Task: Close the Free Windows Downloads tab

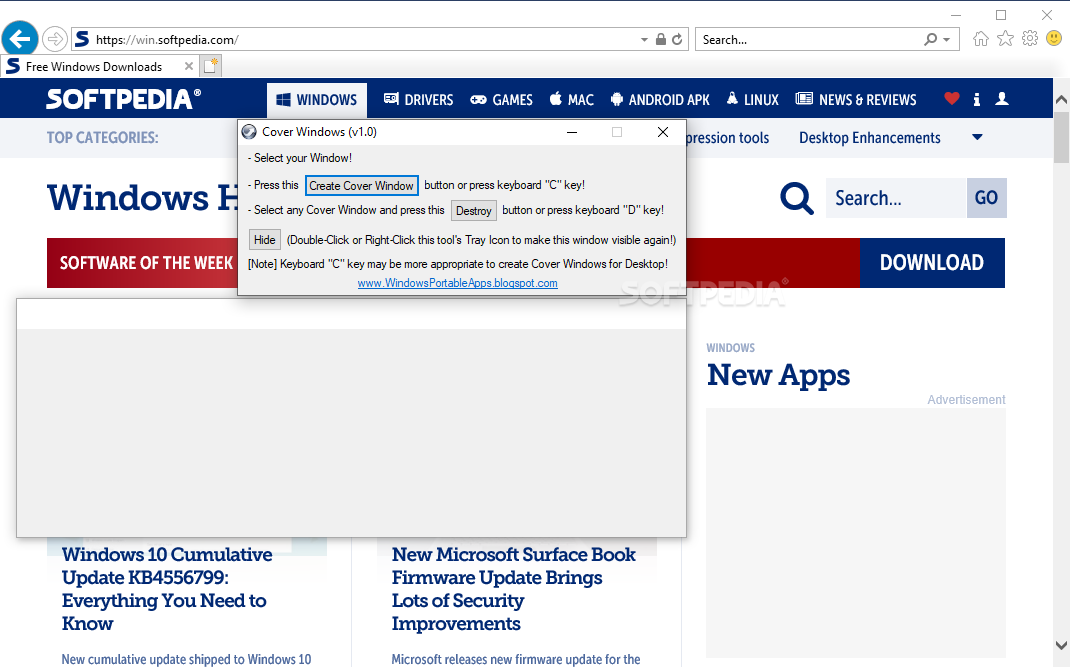Action: (189, 66)
